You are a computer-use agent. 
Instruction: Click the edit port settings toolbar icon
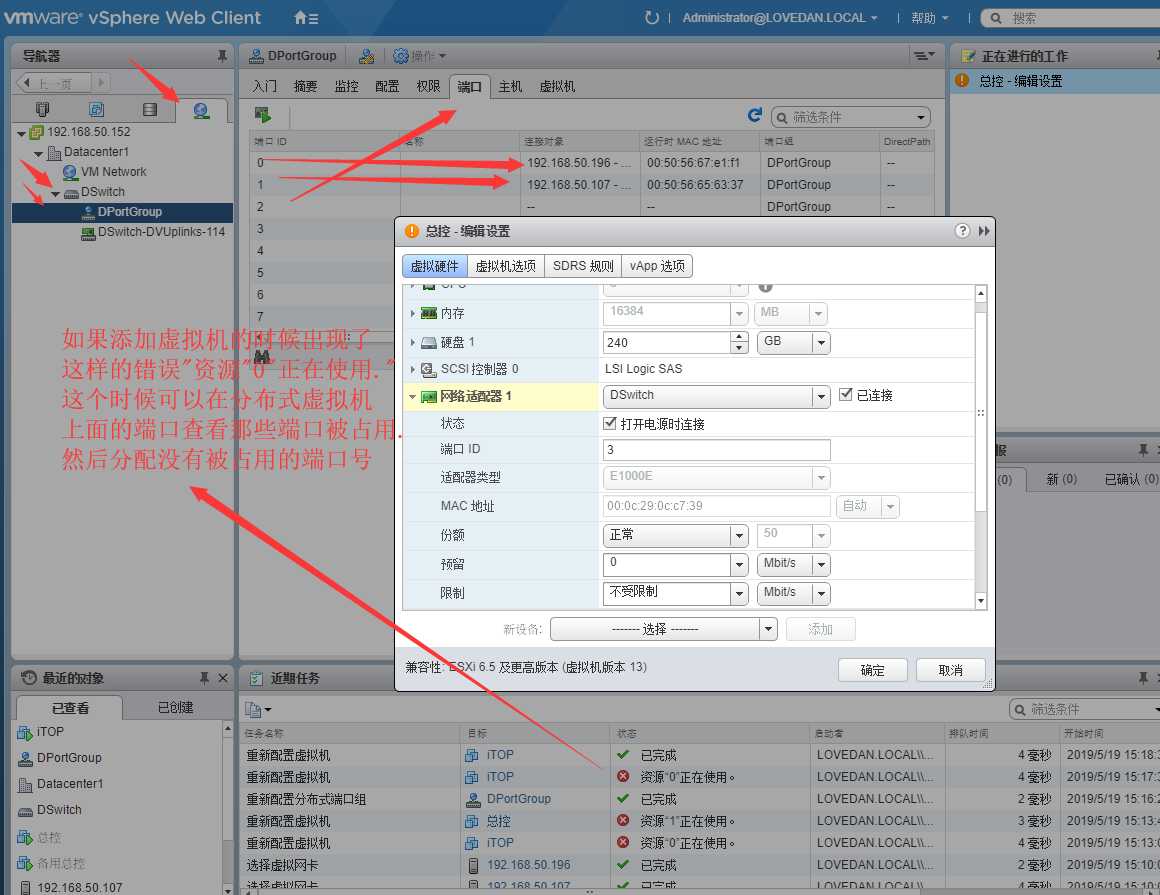pos(263,115)
